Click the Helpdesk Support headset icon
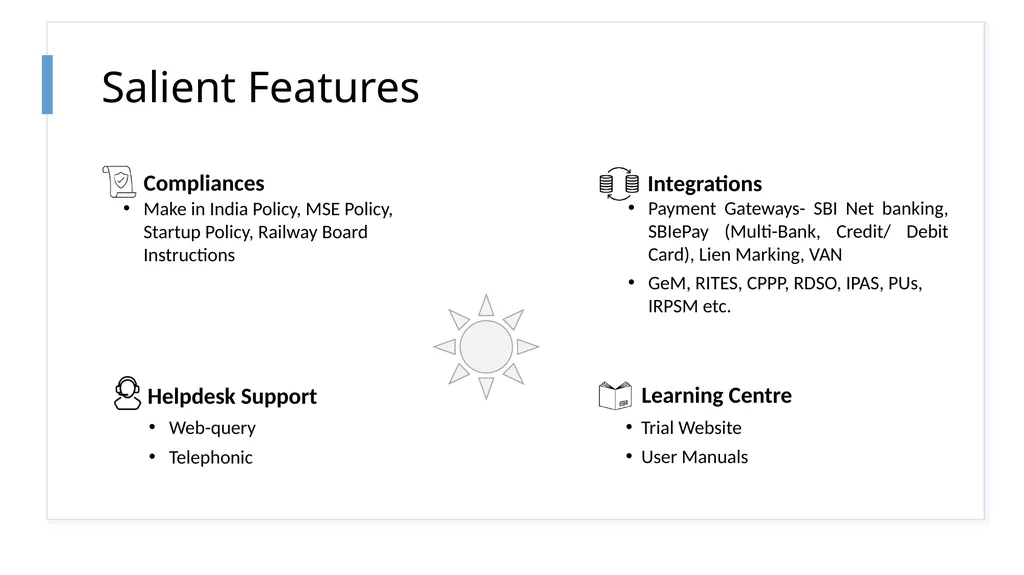Viewport: 1024px width, 575px height. coord(127,393)
